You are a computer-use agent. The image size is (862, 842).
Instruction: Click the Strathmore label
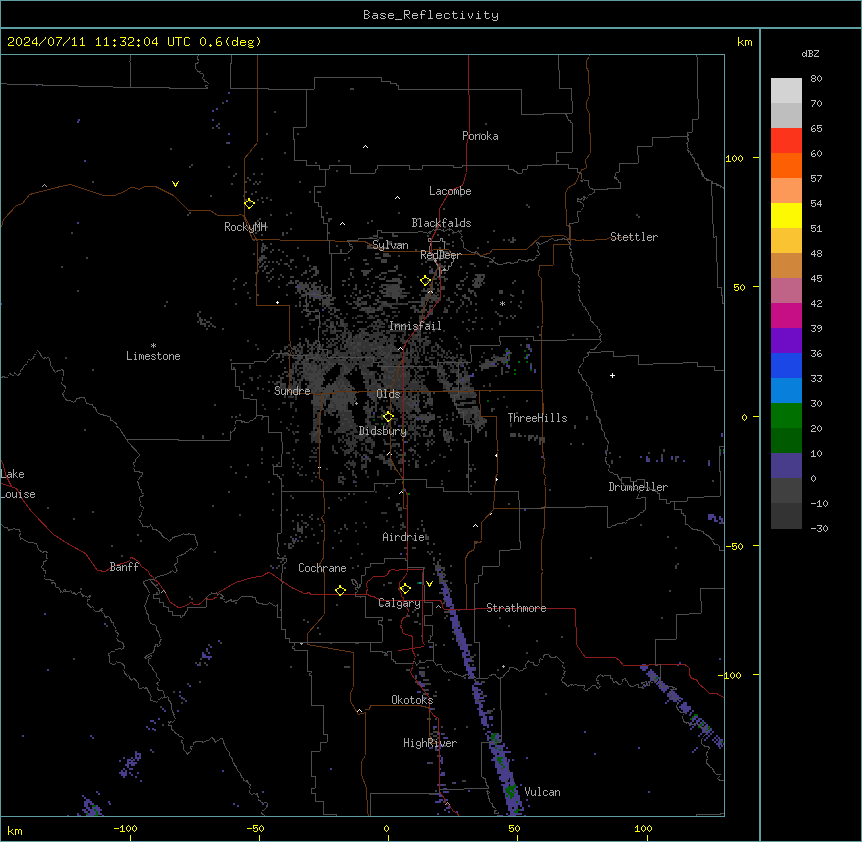click(516, 608)
